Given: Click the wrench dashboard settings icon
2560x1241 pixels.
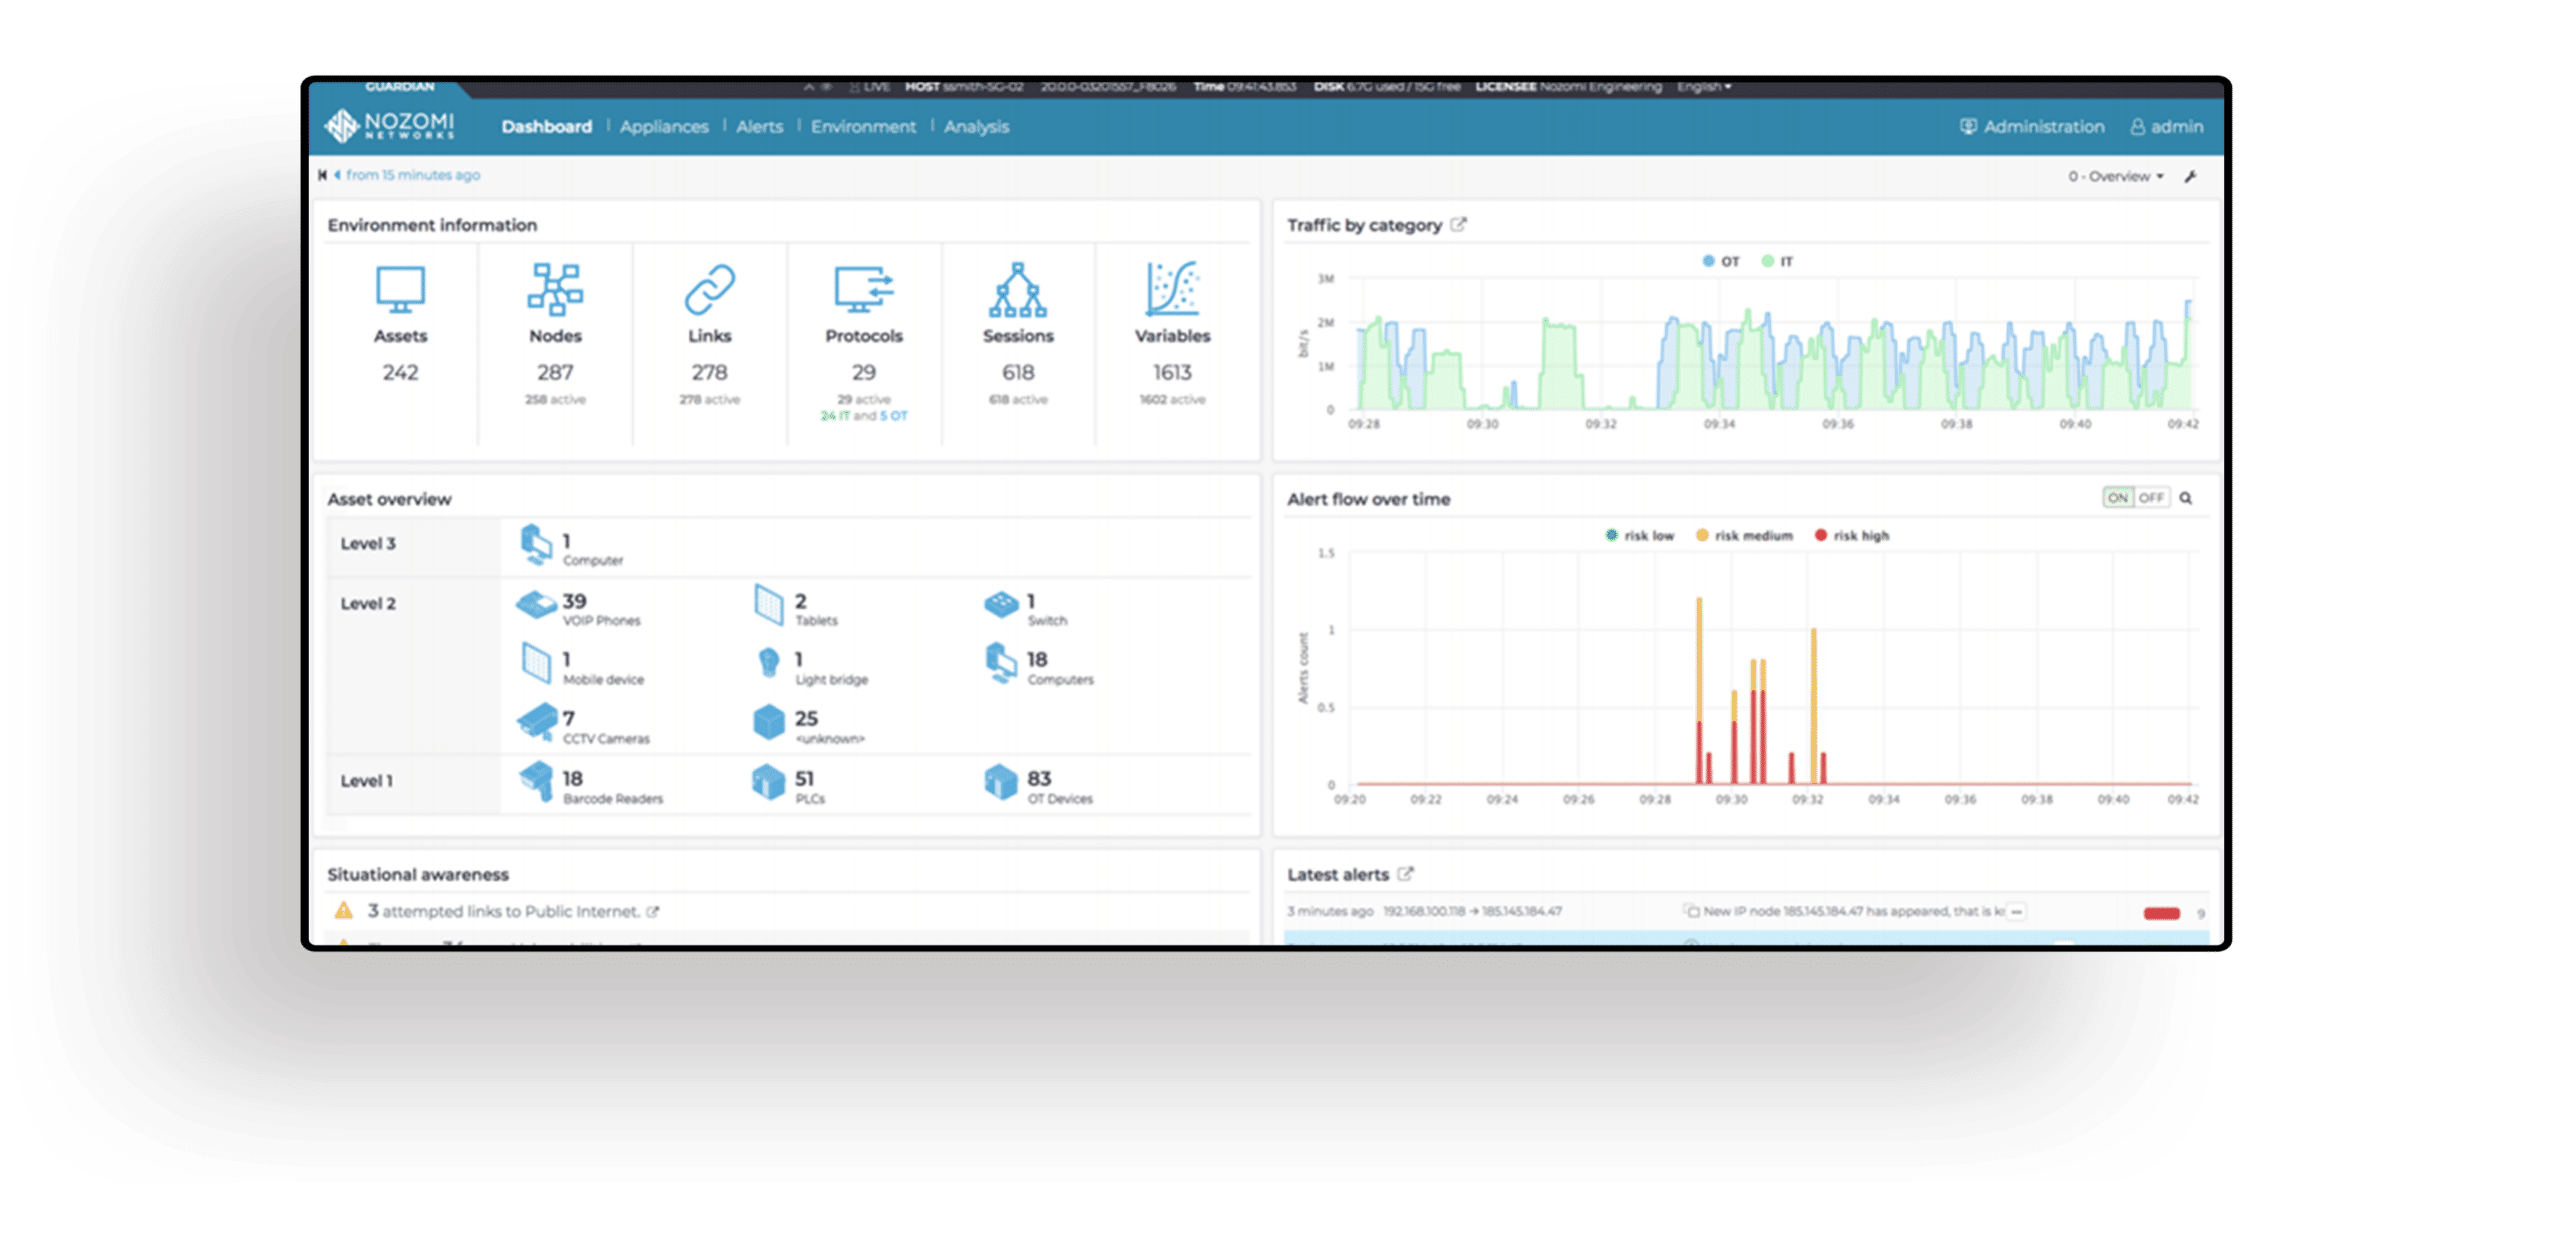Looking at the screenshot, I should (2190, 177).
